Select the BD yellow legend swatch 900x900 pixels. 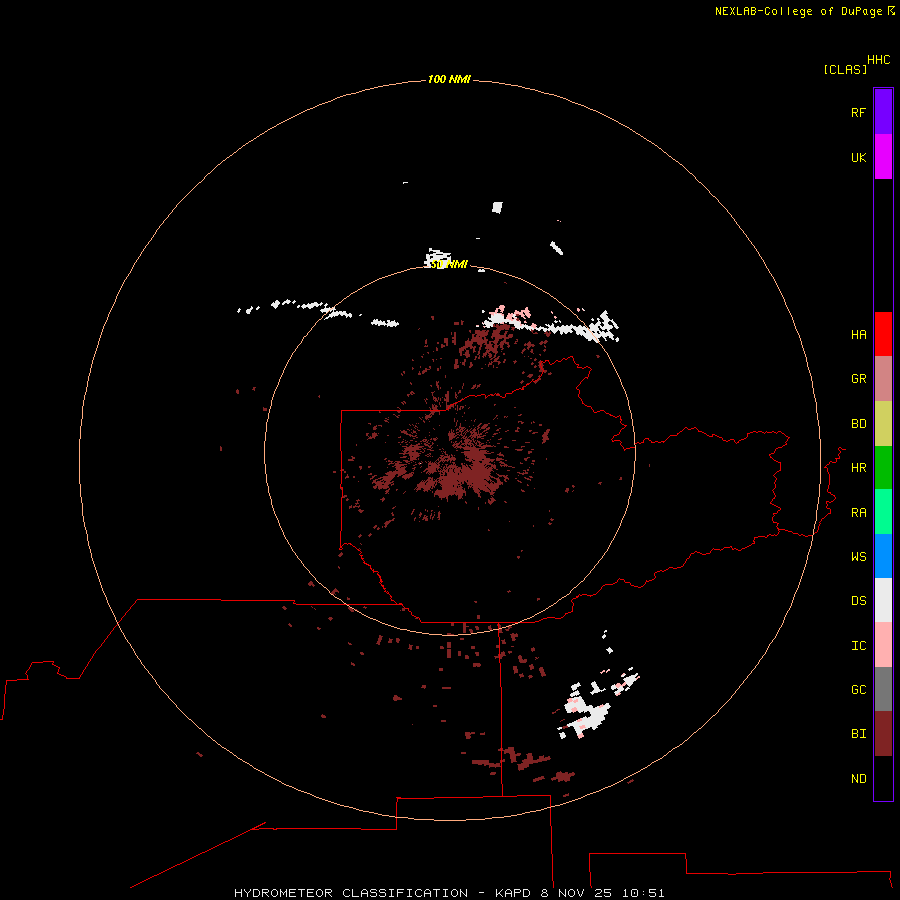(883, 424)
